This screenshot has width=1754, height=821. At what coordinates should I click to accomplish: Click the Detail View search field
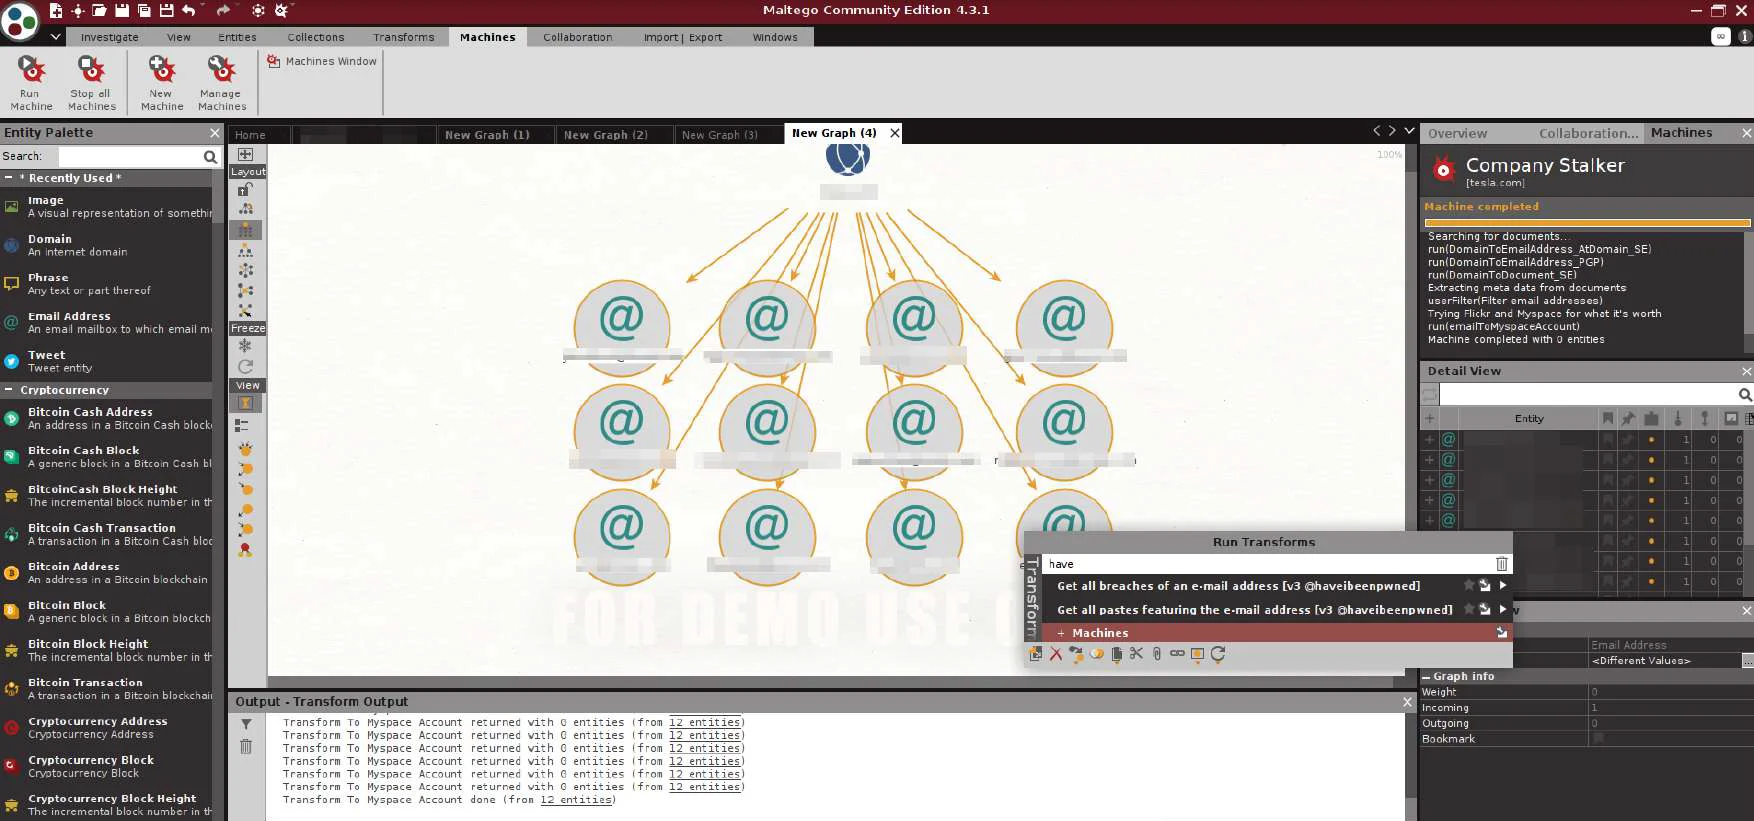[x=1587, y=394]
